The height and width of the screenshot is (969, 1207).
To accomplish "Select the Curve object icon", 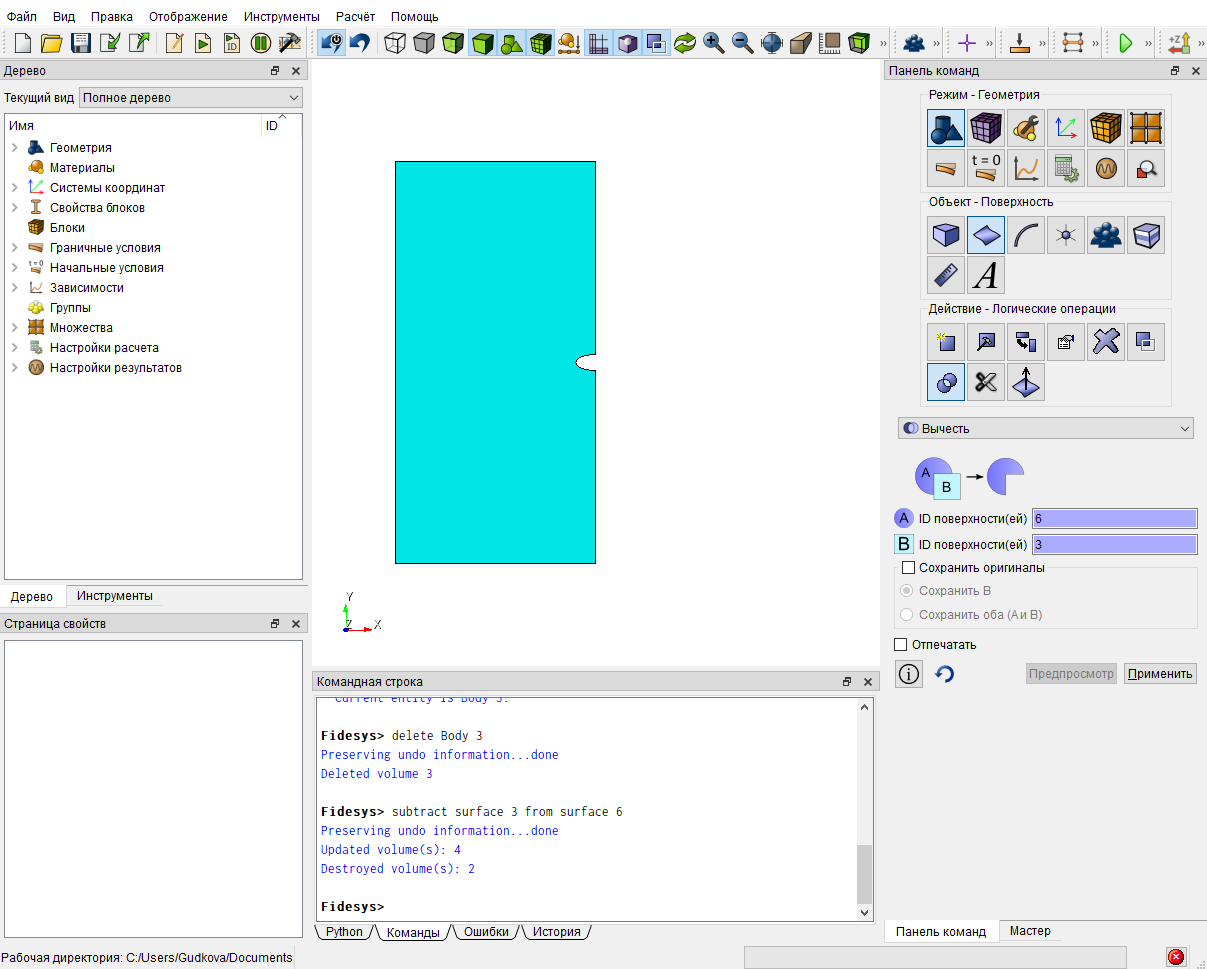I will click(x=1026, y=235).
